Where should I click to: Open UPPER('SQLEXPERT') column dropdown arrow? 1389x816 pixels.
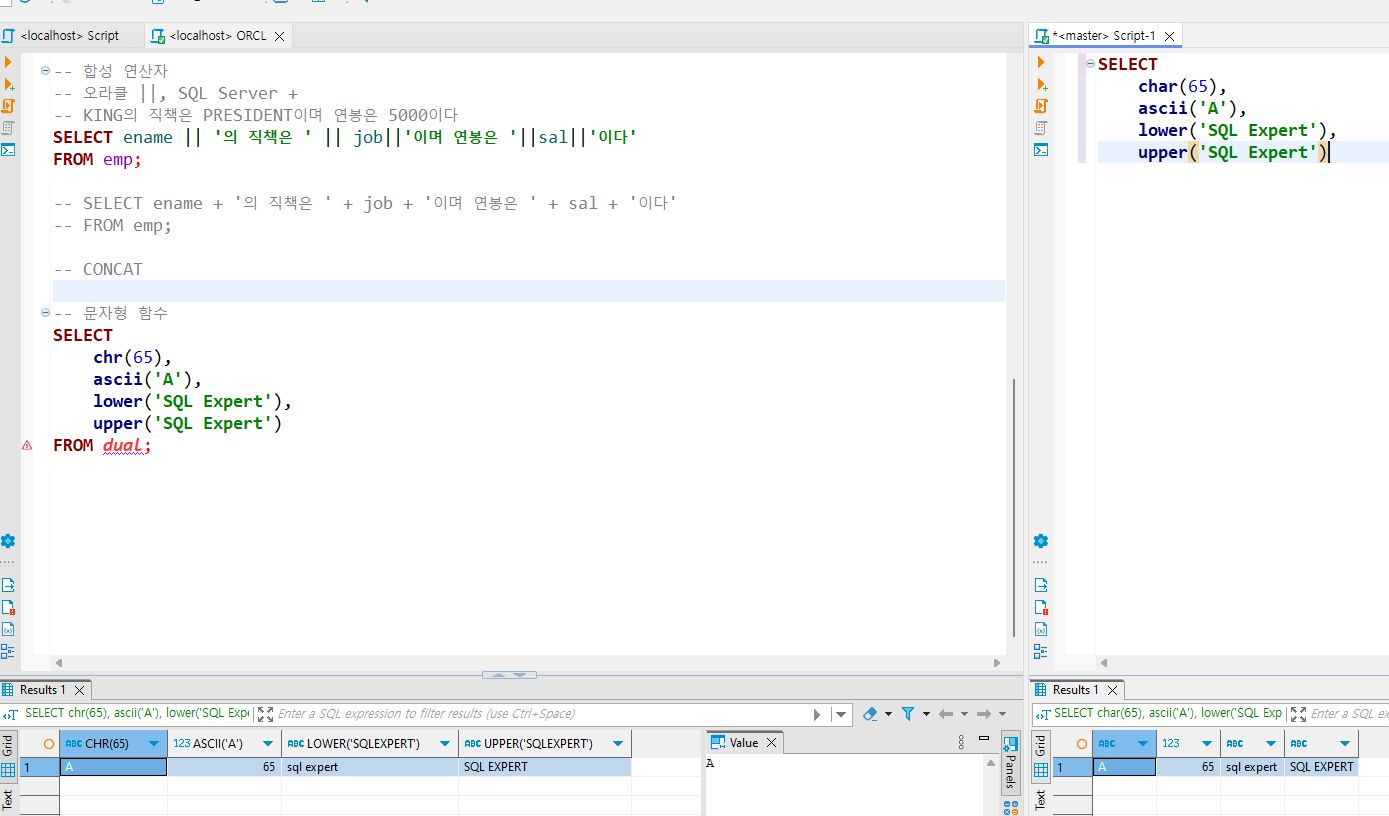coord(618,744)
